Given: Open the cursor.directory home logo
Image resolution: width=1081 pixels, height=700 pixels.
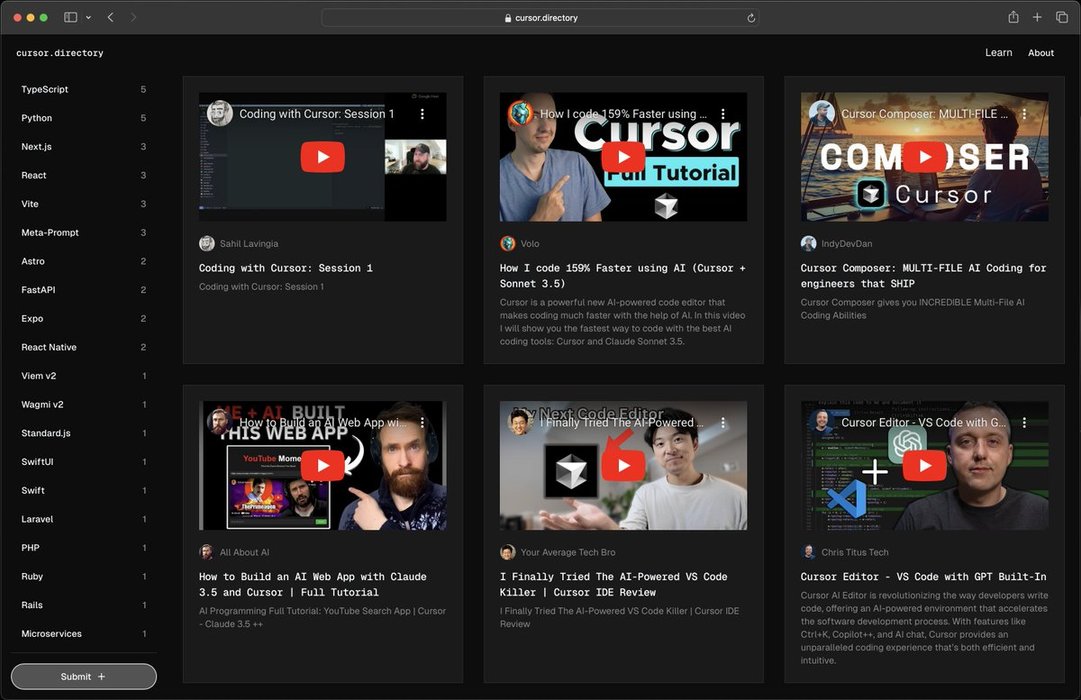Looking at the screenshot, I should click(x=60, y=53).
